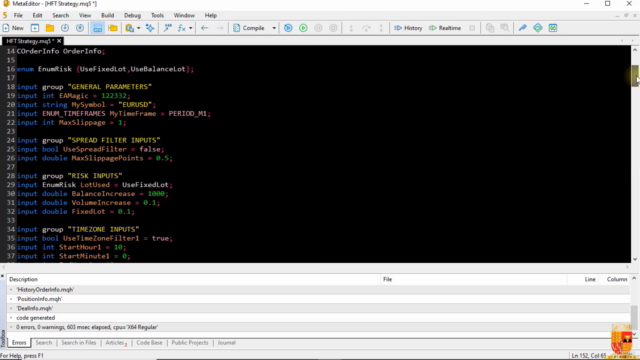Start debugging on real data icon

click(x=288, y=28)
